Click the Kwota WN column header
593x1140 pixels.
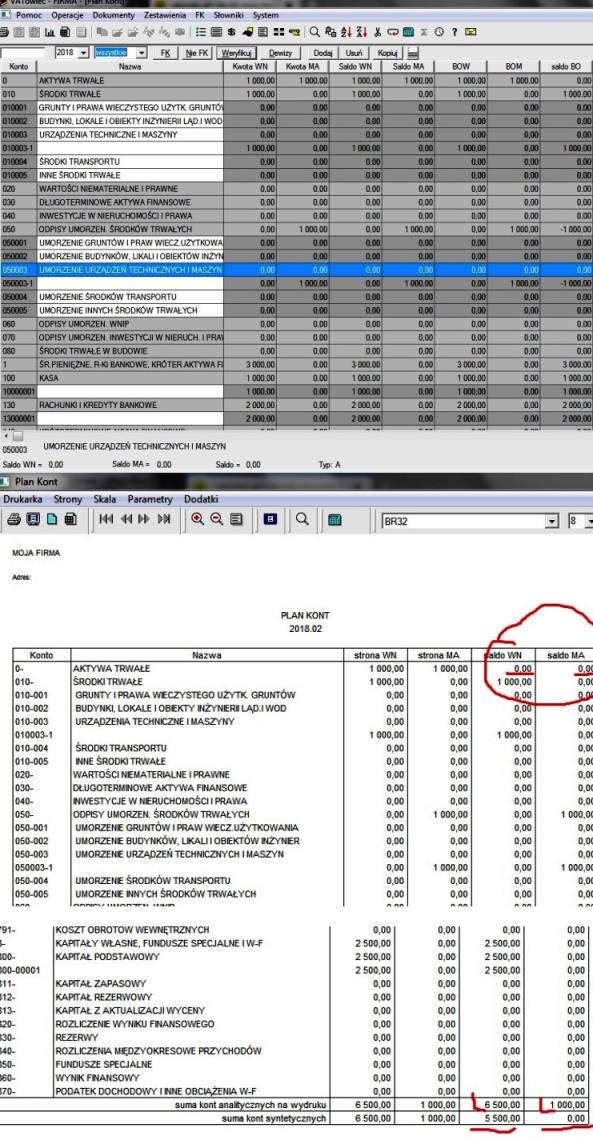tap(250, 67)
